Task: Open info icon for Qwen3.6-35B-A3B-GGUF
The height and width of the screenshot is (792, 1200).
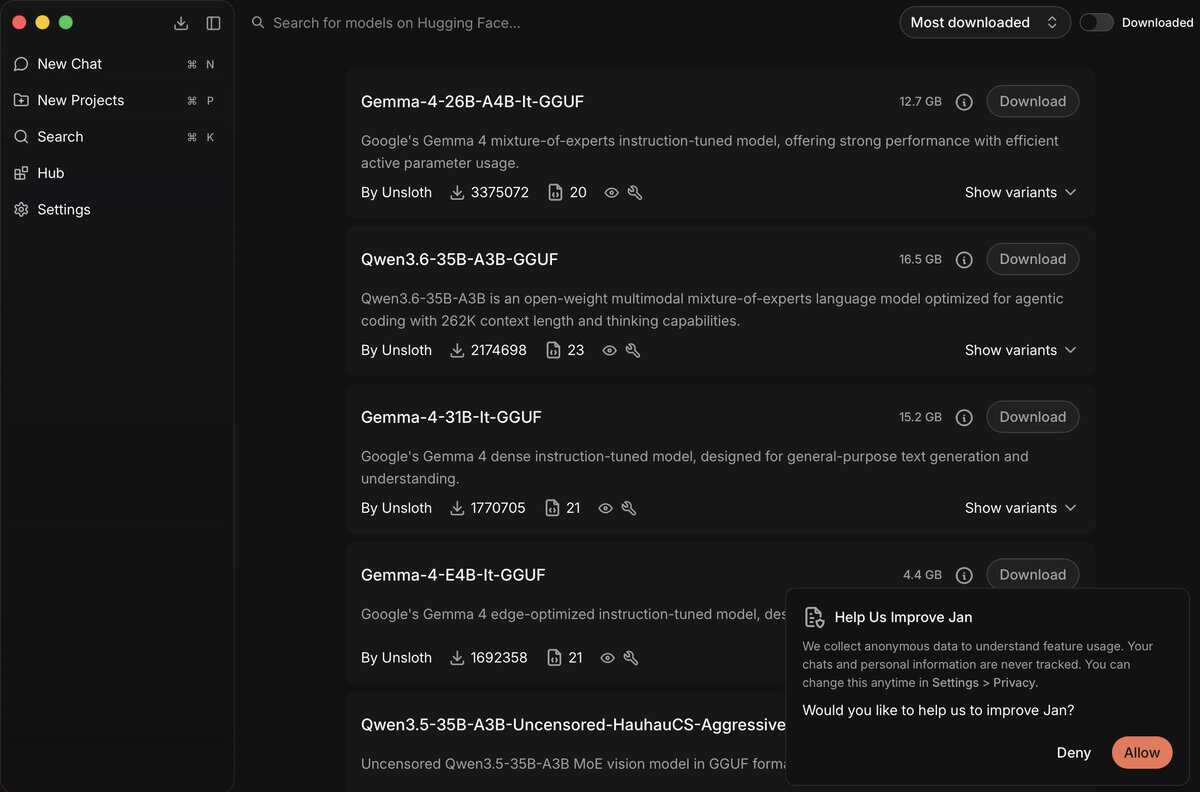Action: (964, 260)
